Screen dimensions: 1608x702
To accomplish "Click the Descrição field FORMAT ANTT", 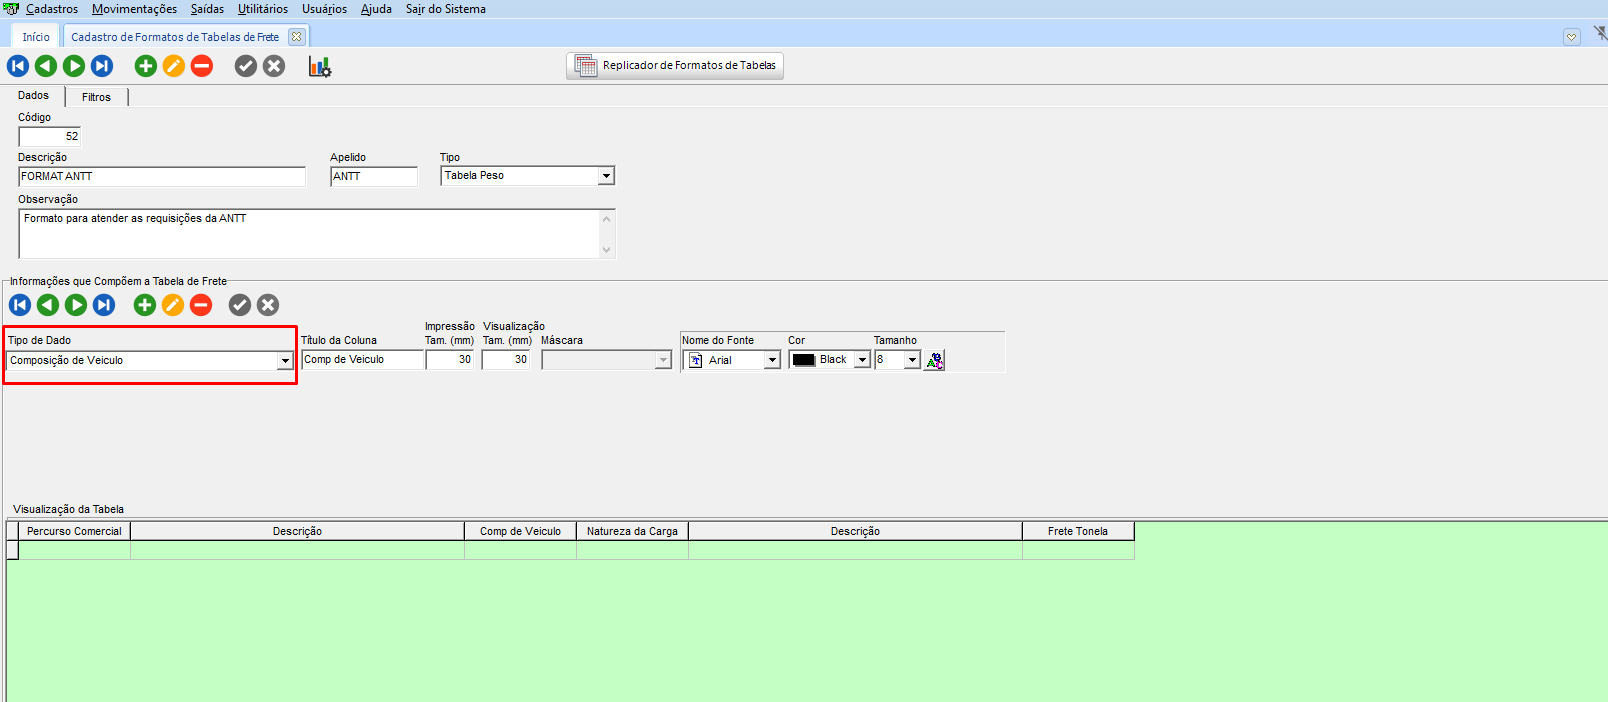I will tap(162, 177).
